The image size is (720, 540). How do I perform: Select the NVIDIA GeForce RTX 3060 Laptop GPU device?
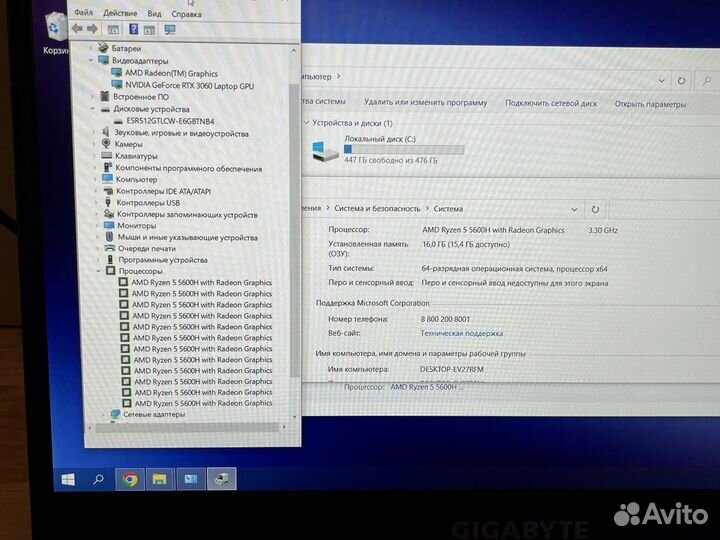point(189,86)
